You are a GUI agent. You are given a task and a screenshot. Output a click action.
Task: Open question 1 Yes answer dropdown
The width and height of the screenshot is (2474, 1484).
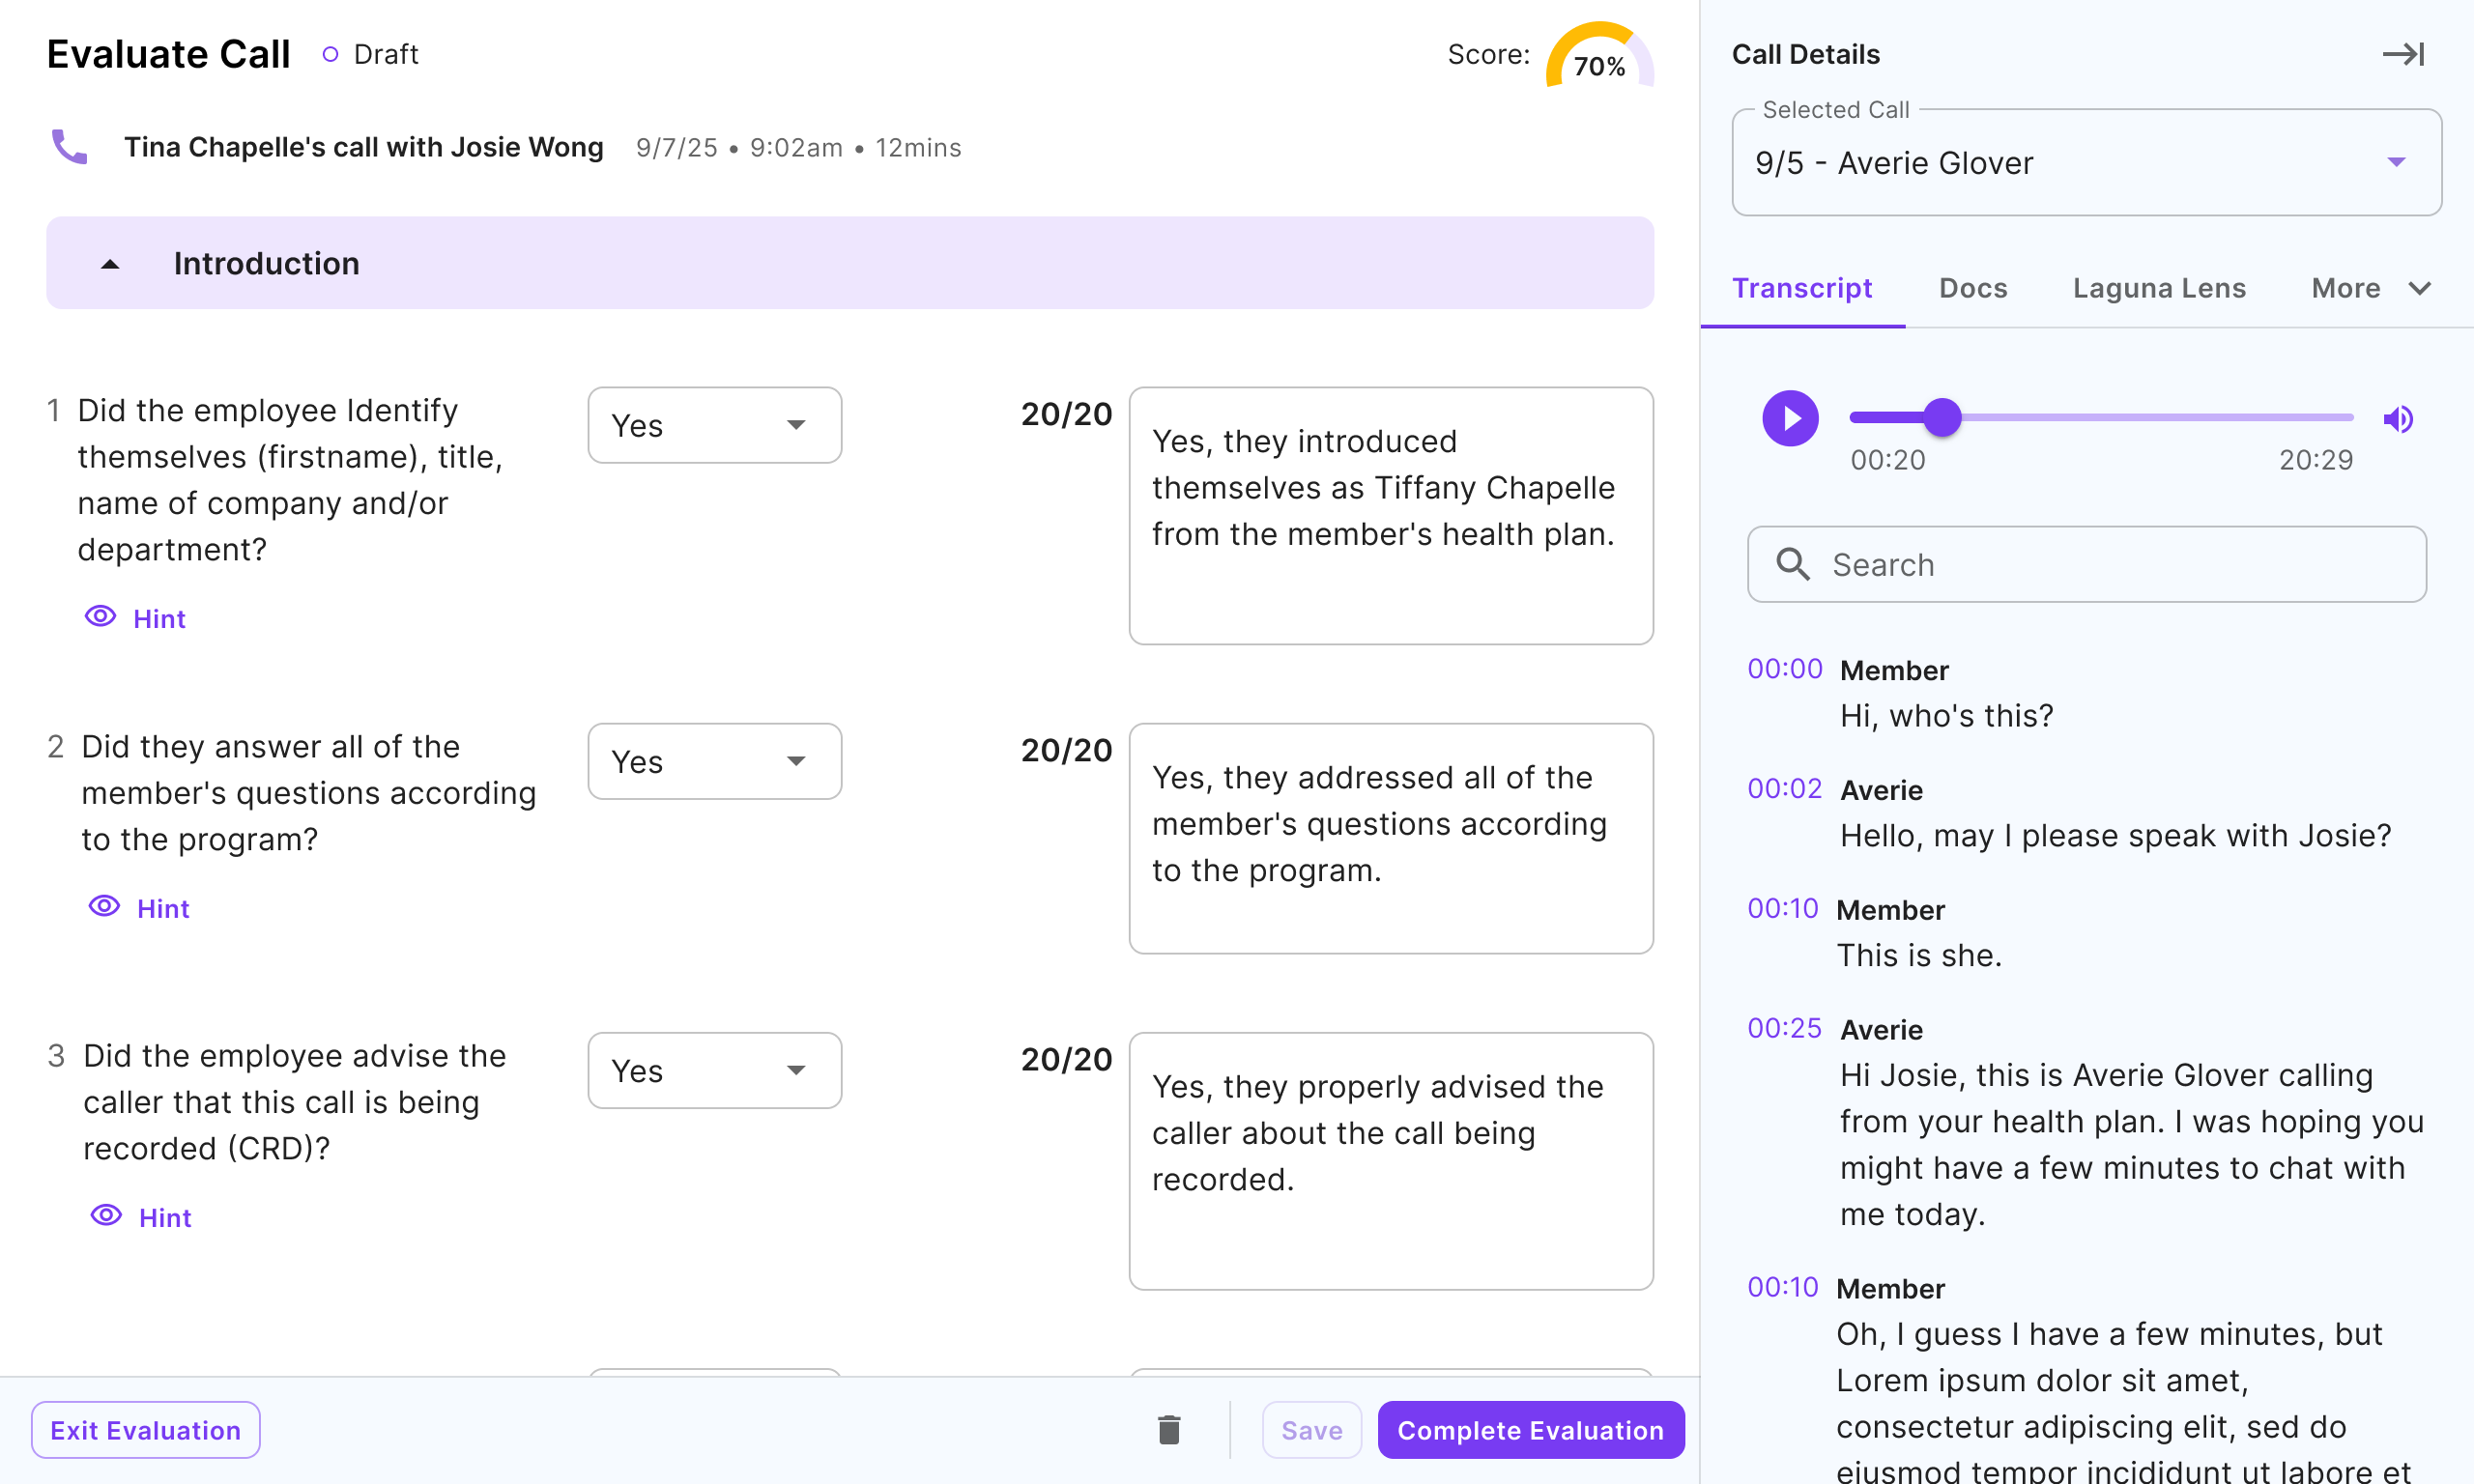pyautogui.click(x=714, y=425)
